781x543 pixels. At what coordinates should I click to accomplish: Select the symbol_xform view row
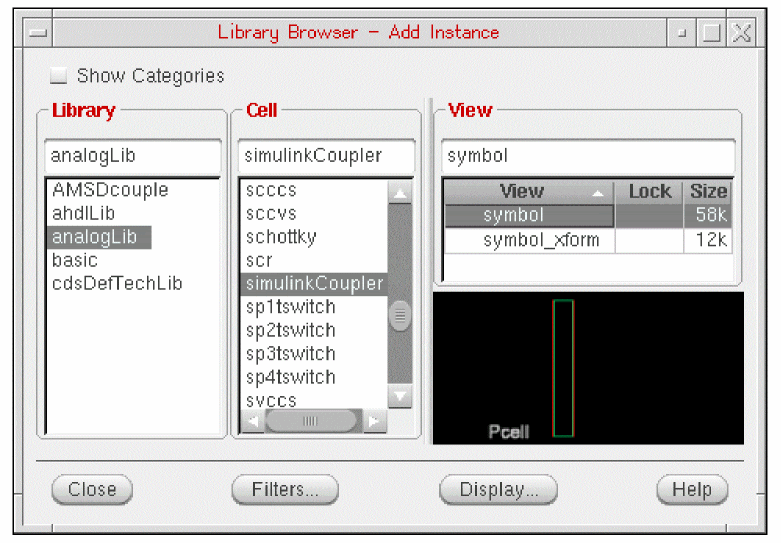(x=588, y=240)
